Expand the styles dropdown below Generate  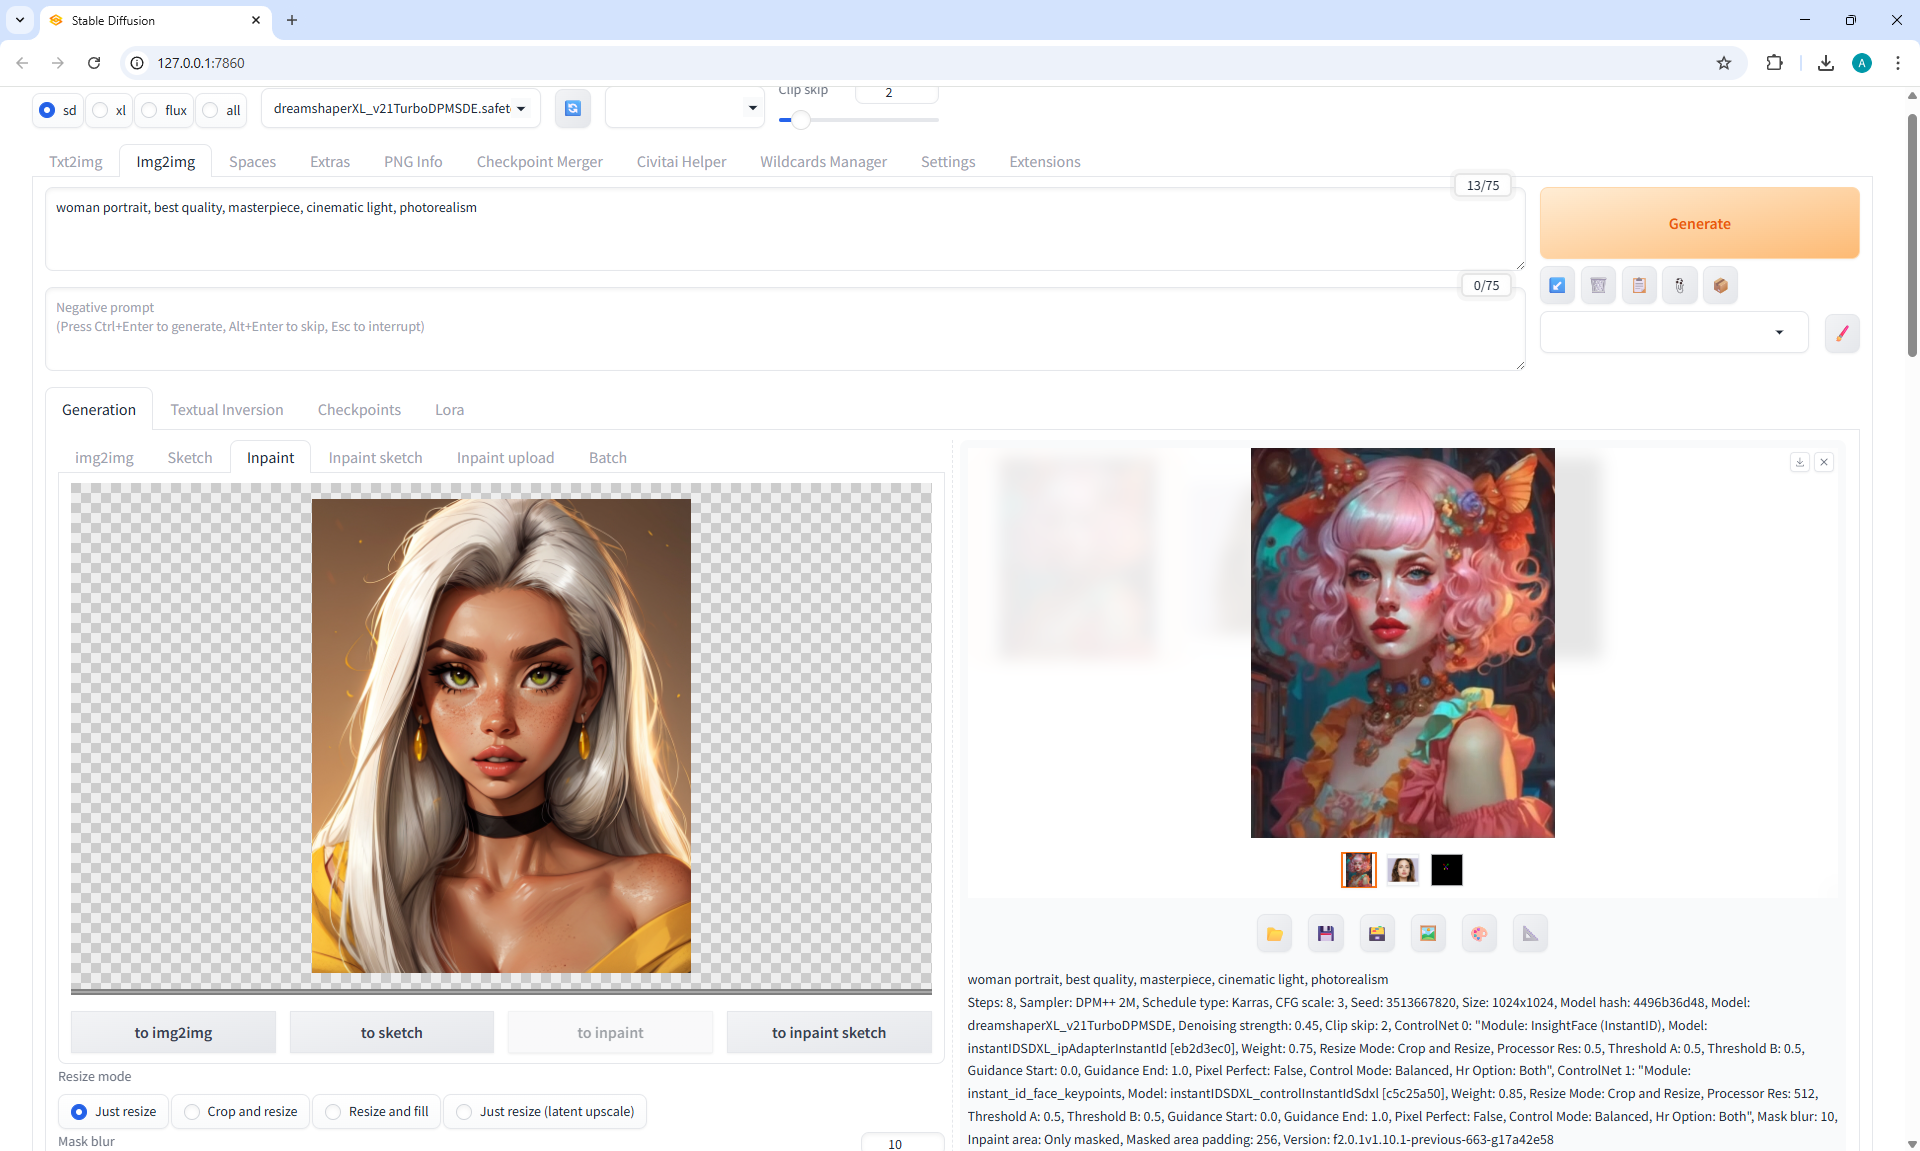pos(1674,332)
